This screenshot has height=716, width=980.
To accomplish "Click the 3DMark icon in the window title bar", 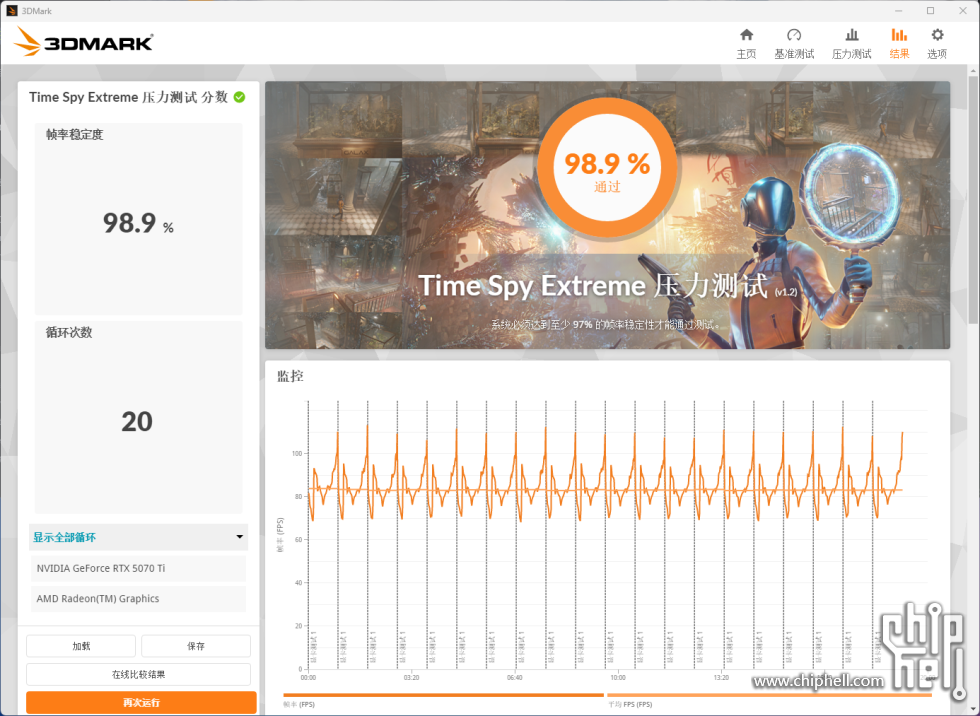I will tap(12, 10).
